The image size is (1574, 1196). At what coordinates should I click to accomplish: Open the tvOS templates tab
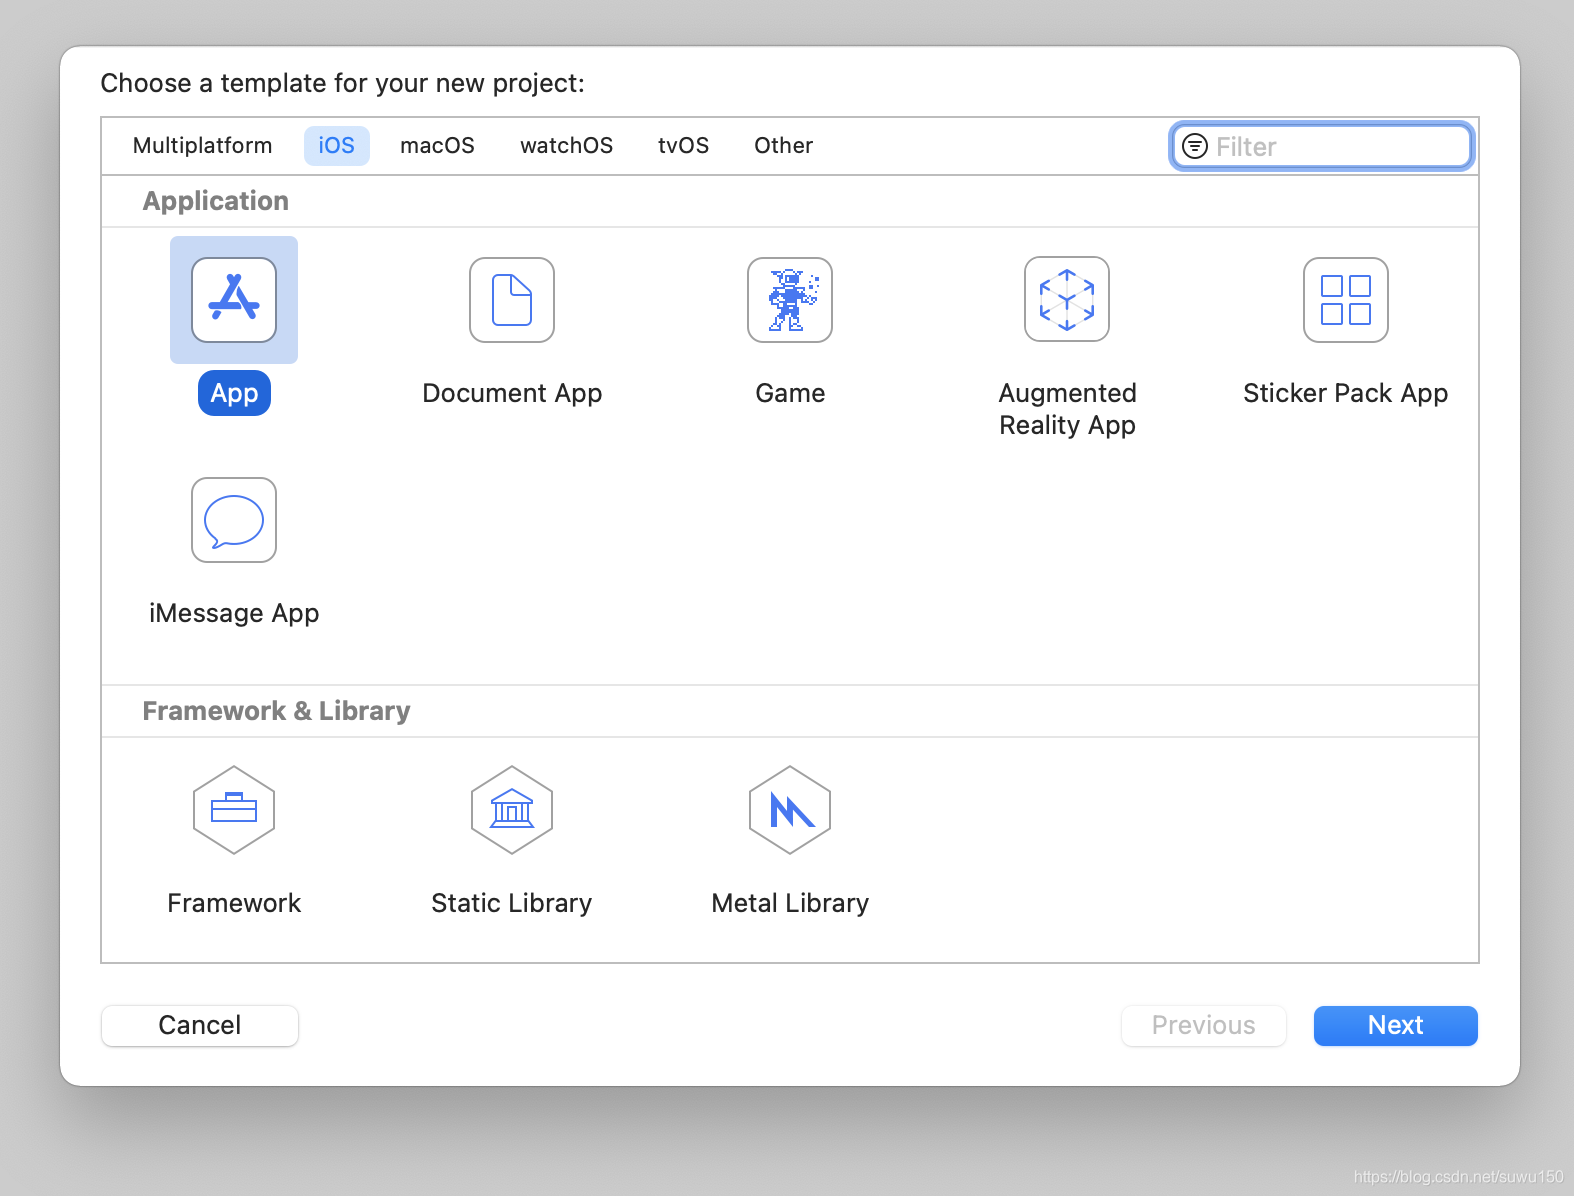684,146
